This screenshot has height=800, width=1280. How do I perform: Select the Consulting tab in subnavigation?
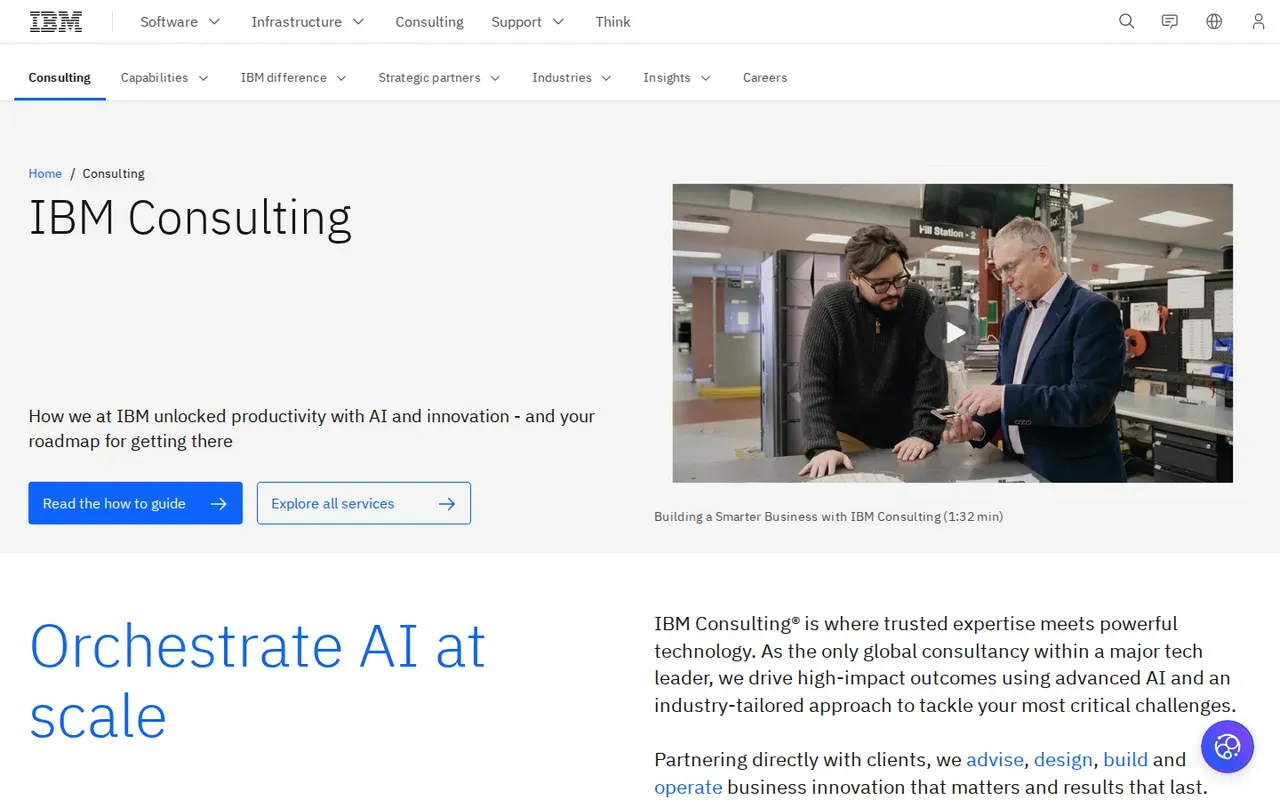(x=60, y=77)
